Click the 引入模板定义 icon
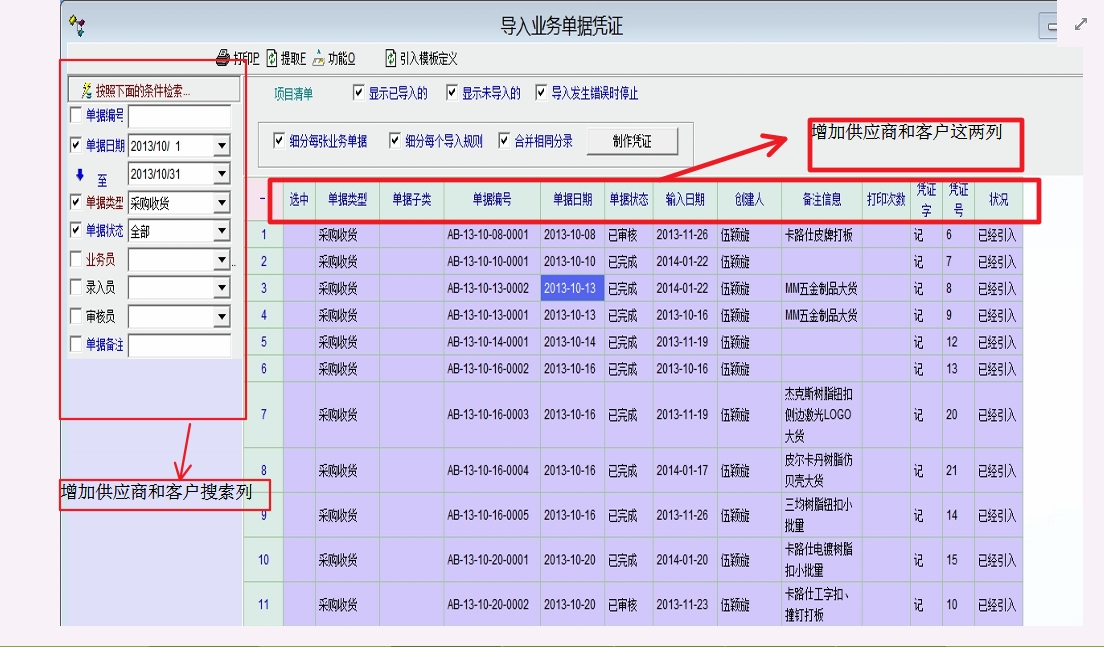This screenshot has height=647, width=1104. coord(390,58)
